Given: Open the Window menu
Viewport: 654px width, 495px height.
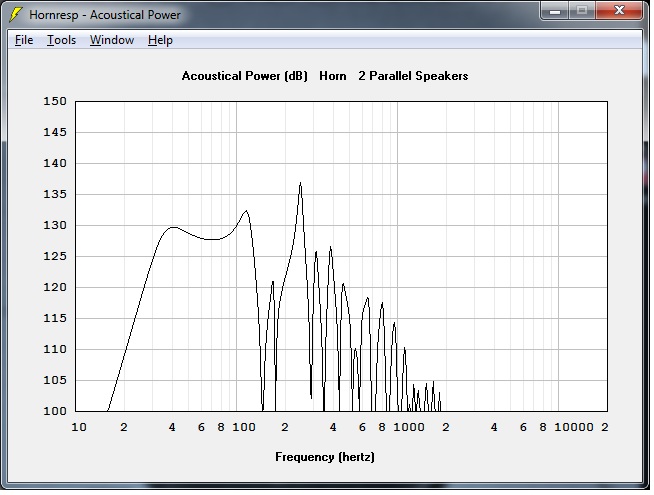Looking at the screenshot, I should click(x=112, y=40).
